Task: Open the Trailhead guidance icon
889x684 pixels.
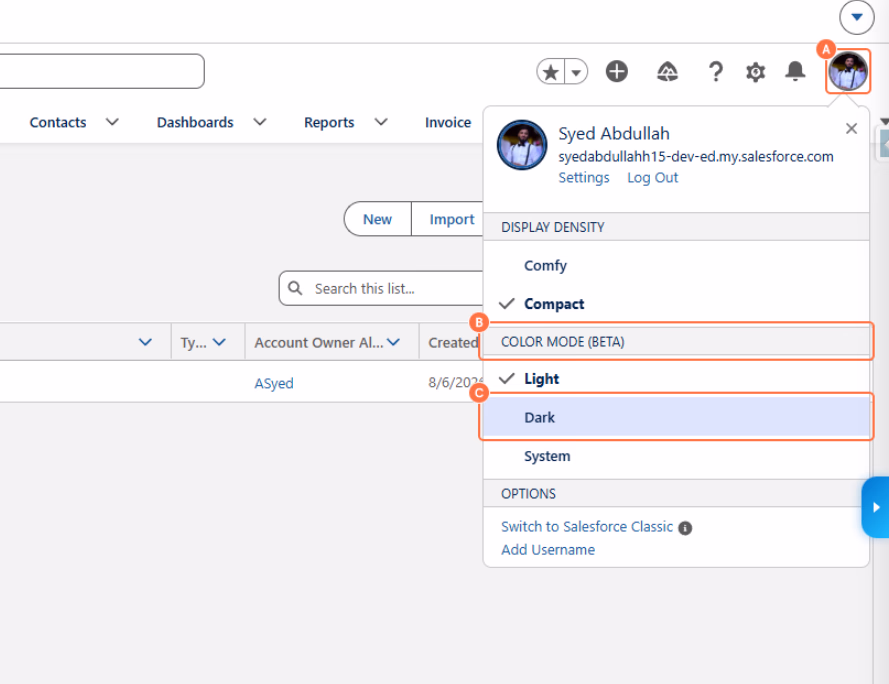Action: [667, 71]
